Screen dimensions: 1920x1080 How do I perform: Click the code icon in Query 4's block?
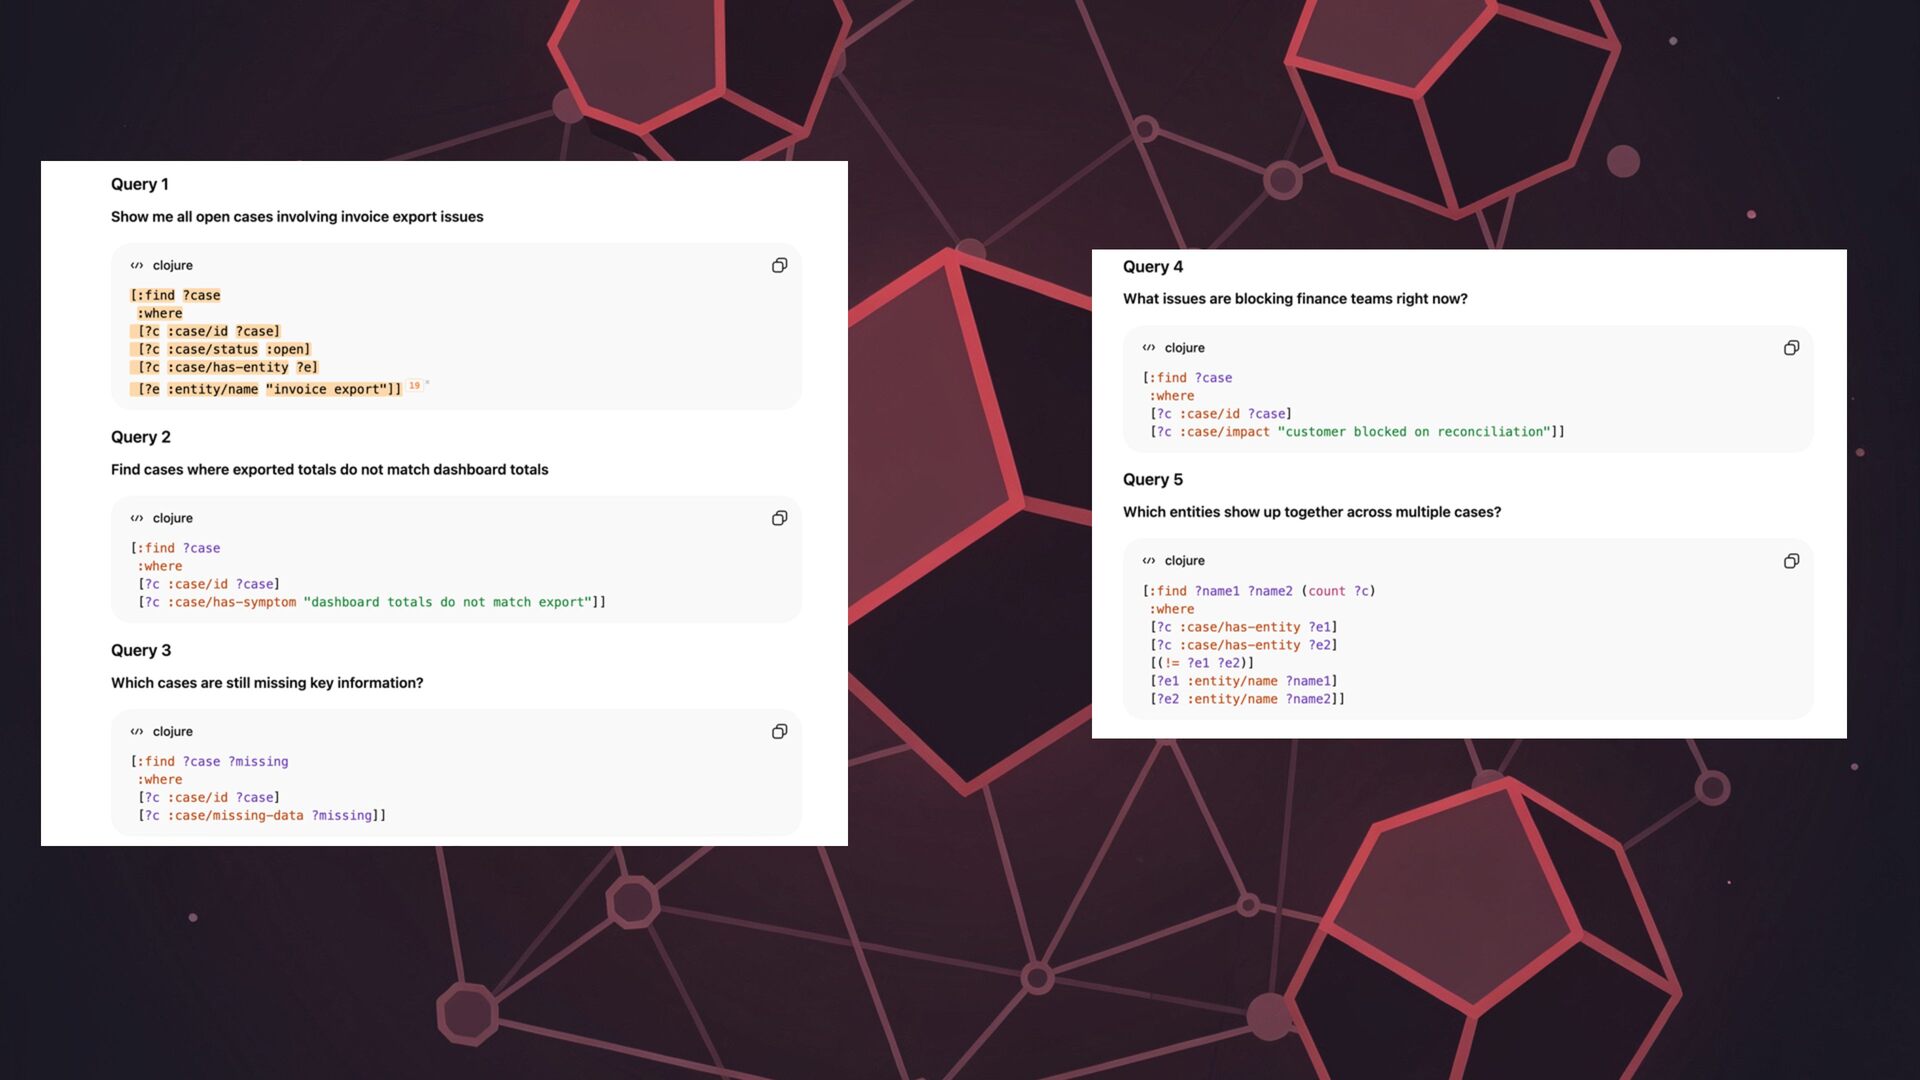1149,348
